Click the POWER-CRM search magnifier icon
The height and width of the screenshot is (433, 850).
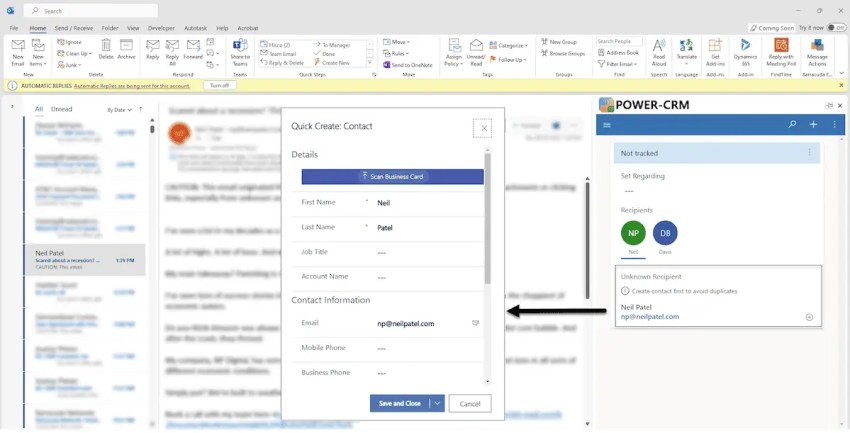(x=792, y=124)
